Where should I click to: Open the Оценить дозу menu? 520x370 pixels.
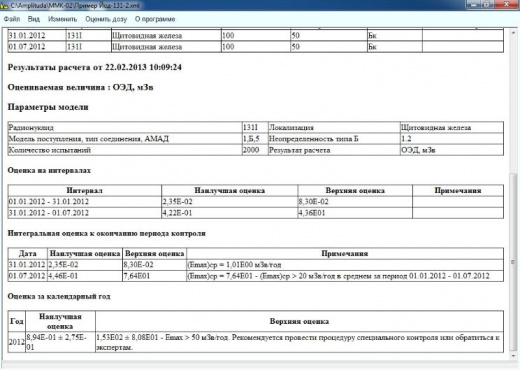(106, 19)
